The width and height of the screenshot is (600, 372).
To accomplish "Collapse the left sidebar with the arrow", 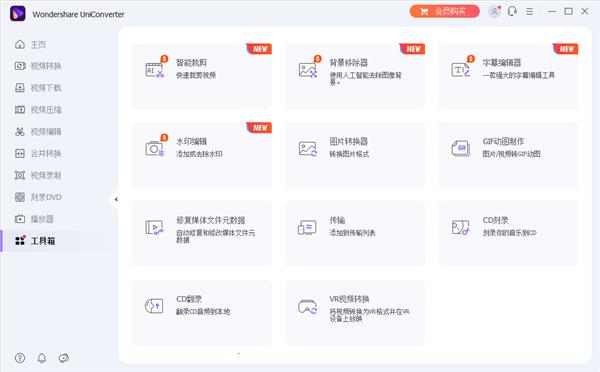I will [x=116, y=199].
